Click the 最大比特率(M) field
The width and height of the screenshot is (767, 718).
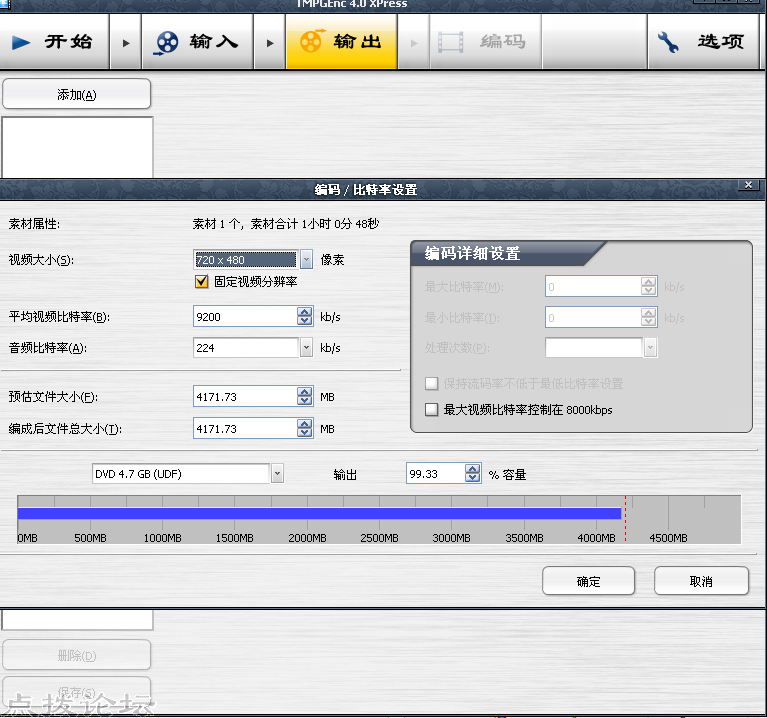coord(593,287)
